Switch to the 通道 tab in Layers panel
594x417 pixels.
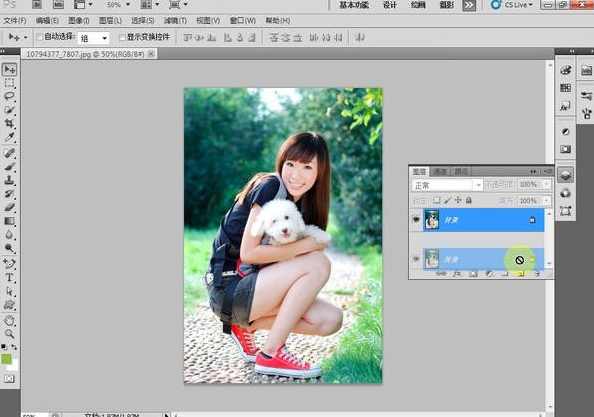(x=440, y=172)
